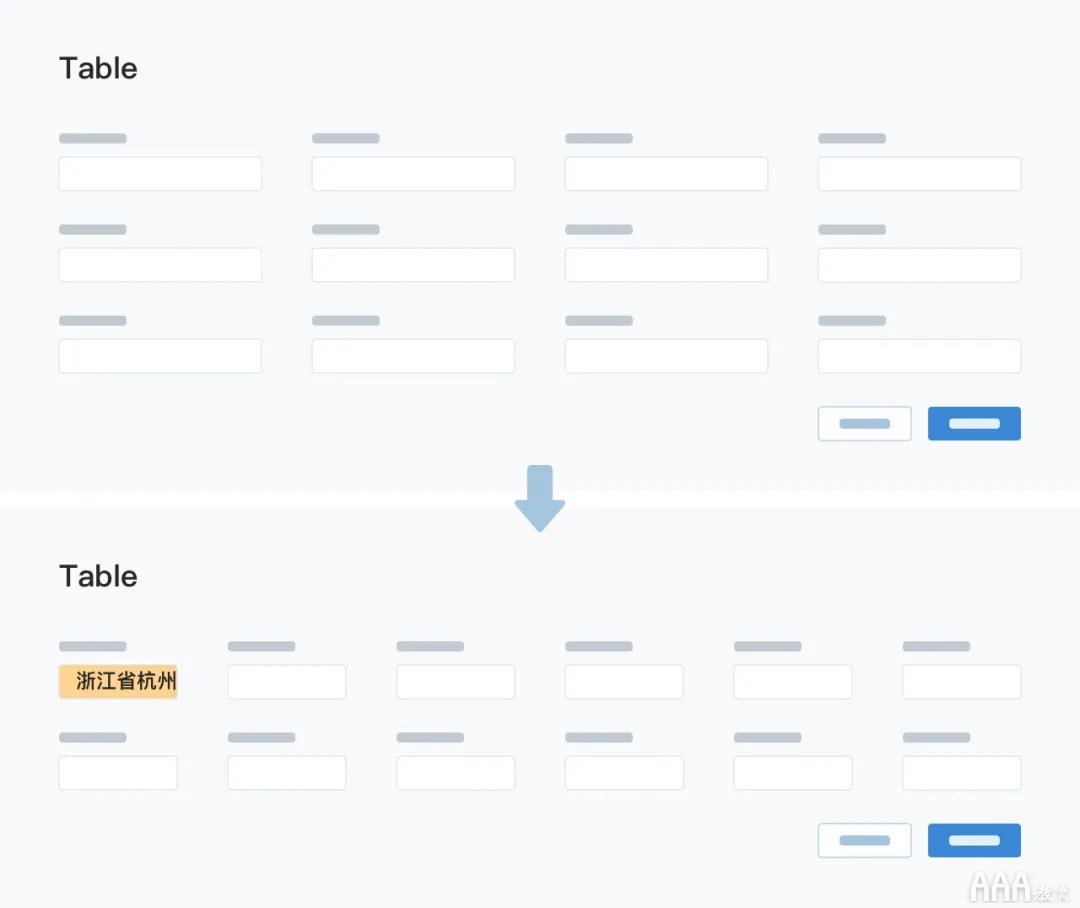Click the blue downward arrow between the tables
The height and width of the screenshot is (908, 1080).
click(540, 498)
